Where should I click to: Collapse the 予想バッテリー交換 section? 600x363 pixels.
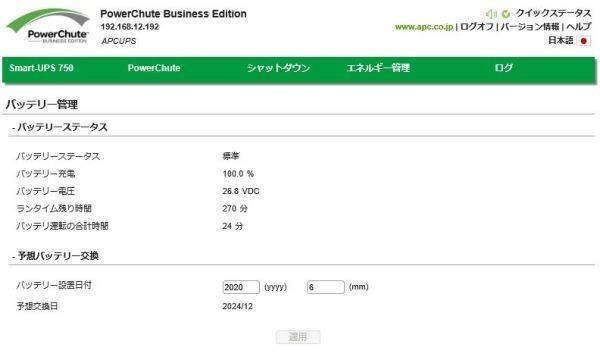point(55,256)
